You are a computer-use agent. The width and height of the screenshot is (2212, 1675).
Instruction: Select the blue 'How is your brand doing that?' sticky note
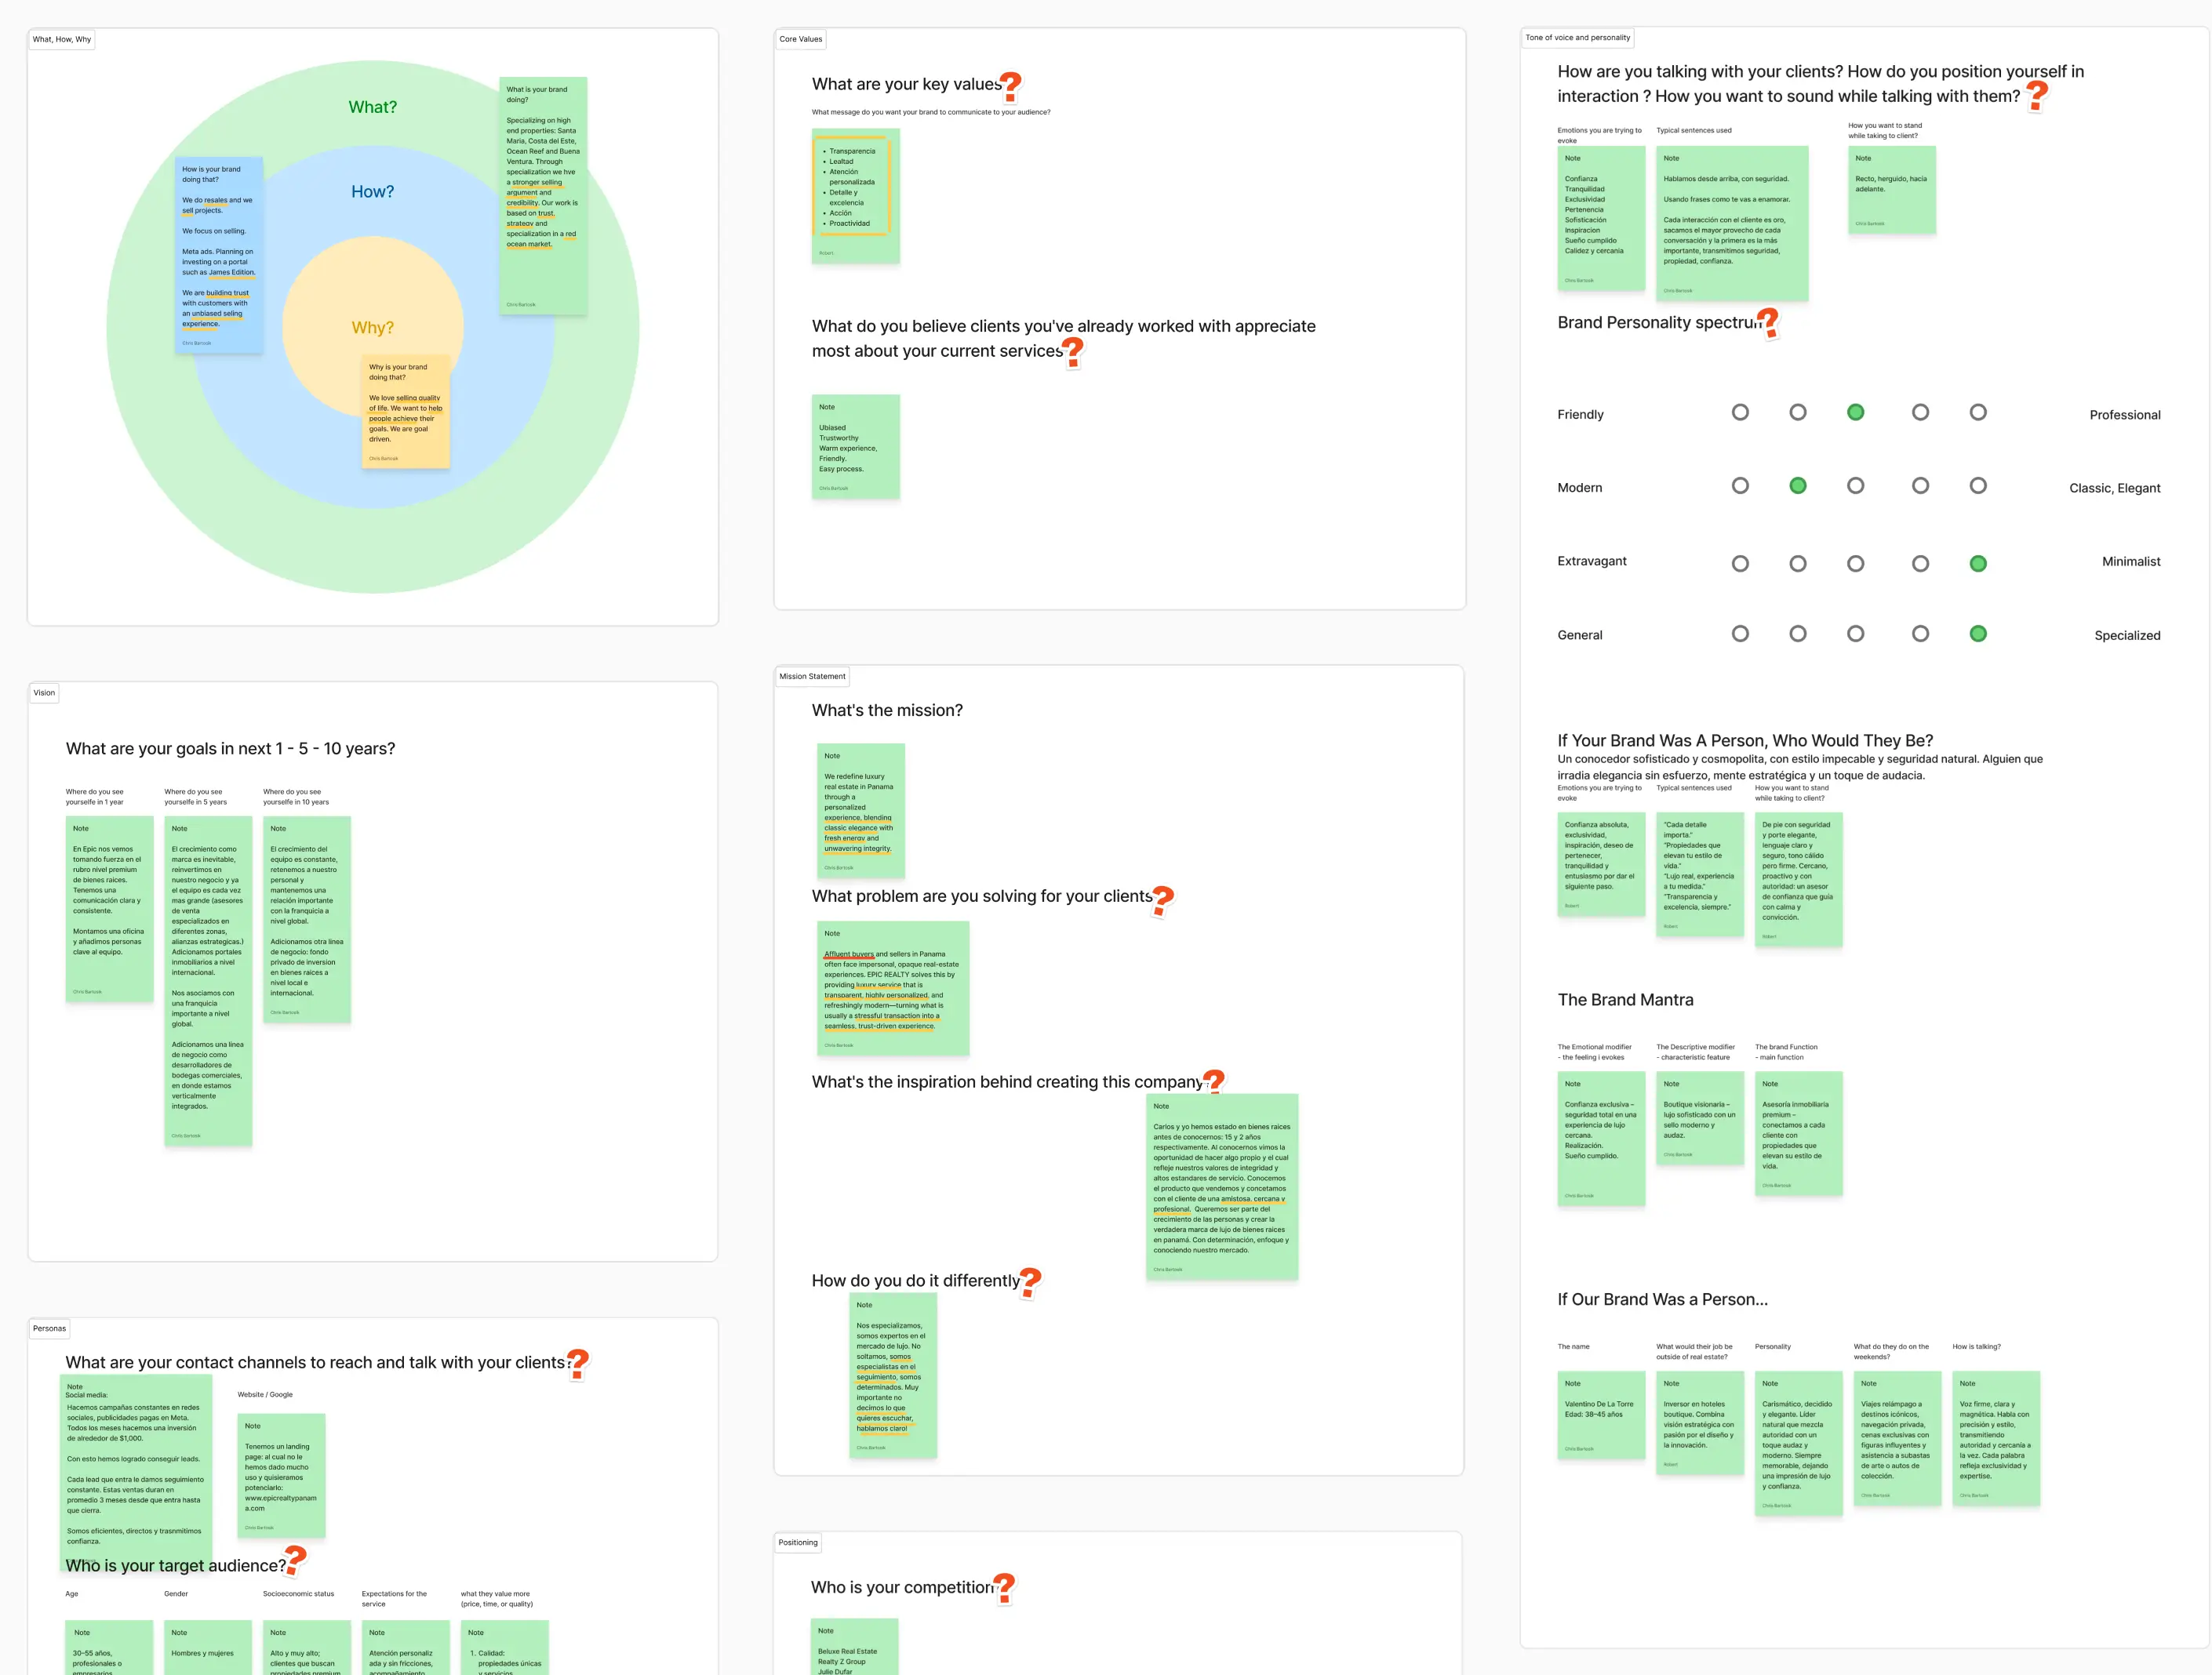[219, 255]
